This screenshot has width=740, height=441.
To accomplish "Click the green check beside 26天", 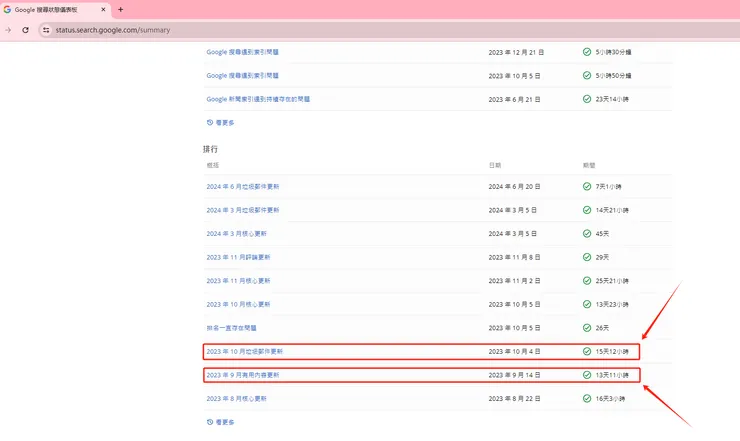I will pyautogui.click(x=587, y=328).
